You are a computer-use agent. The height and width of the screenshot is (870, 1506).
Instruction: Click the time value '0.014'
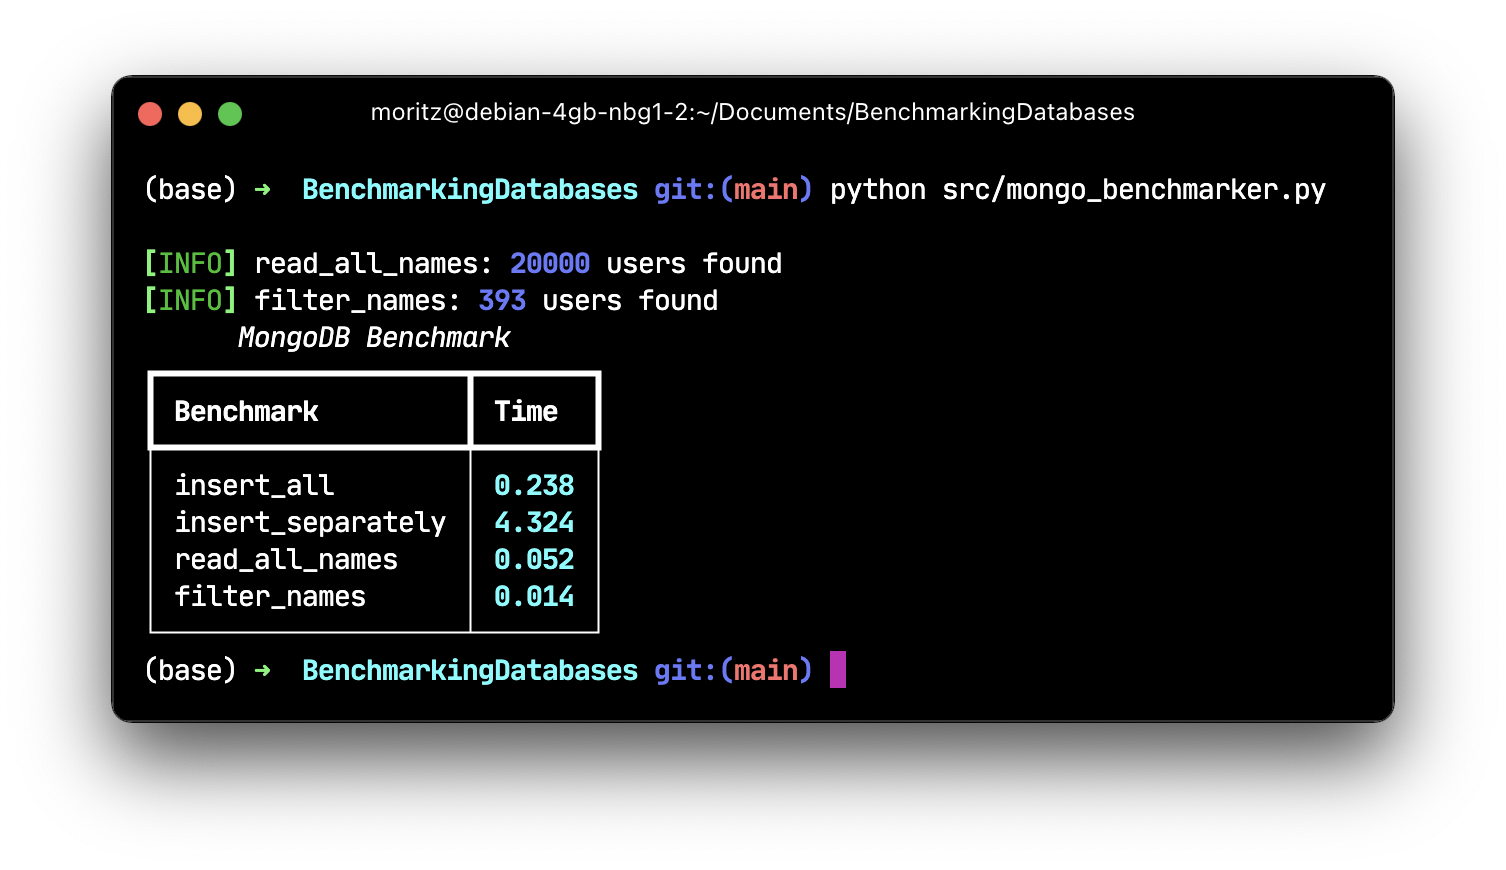tap(534, 596)
